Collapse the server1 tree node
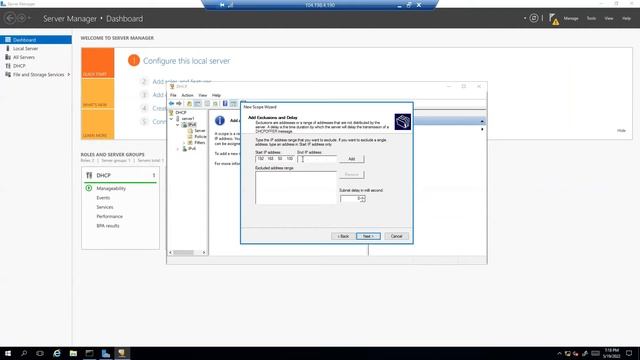 [172, 119]
